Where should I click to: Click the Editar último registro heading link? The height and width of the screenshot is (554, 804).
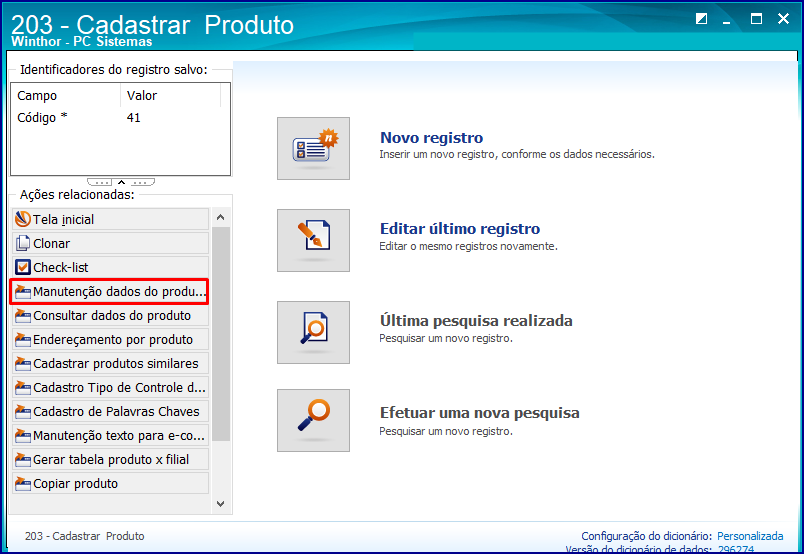point(460,229)
